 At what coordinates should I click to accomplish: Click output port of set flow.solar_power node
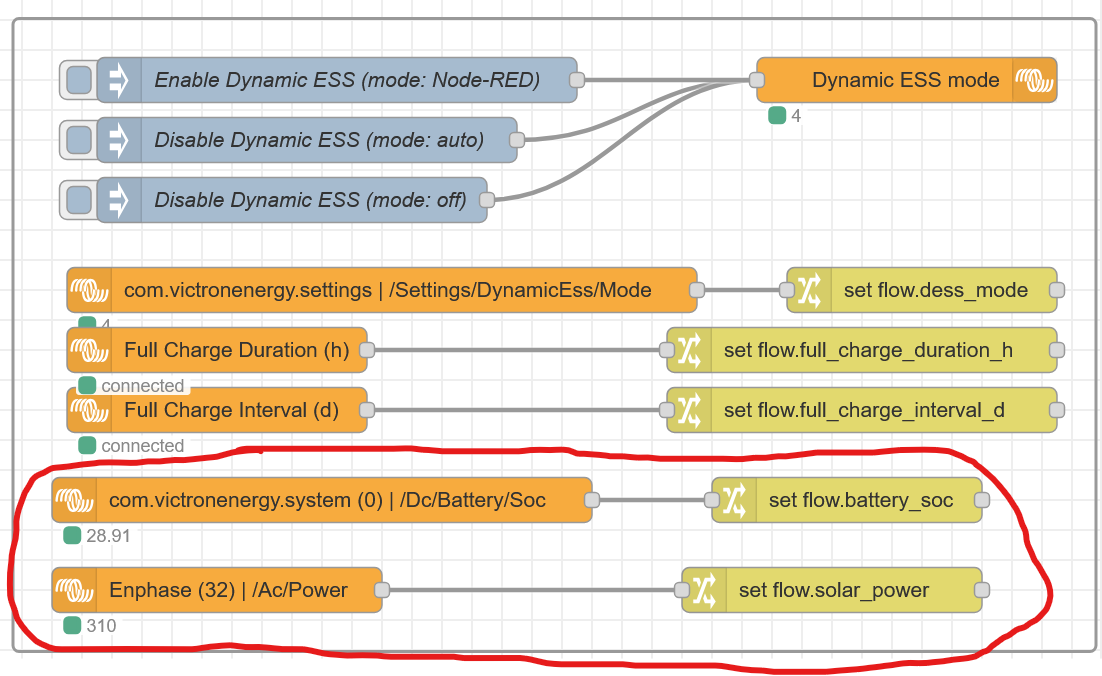pos(982,590)
